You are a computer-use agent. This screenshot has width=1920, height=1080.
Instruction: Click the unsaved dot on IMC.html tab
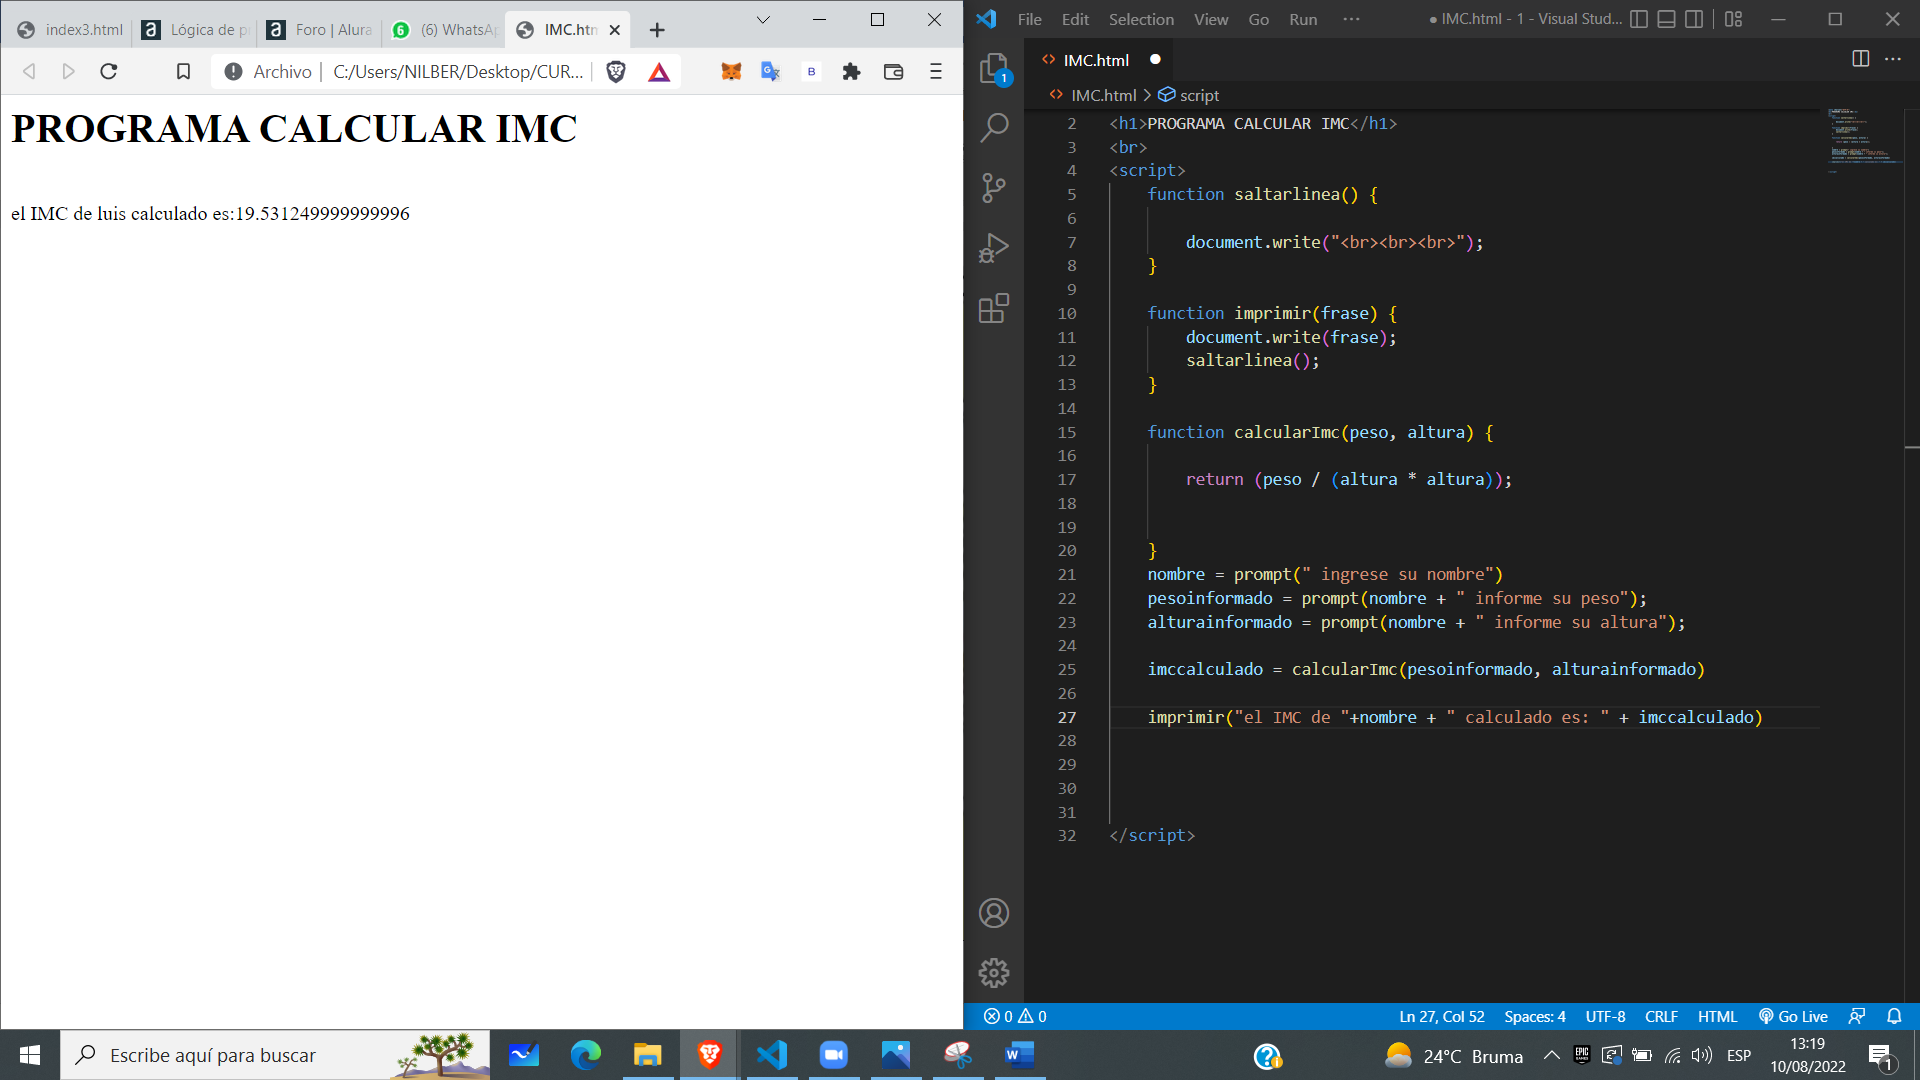coord(1155,59)
